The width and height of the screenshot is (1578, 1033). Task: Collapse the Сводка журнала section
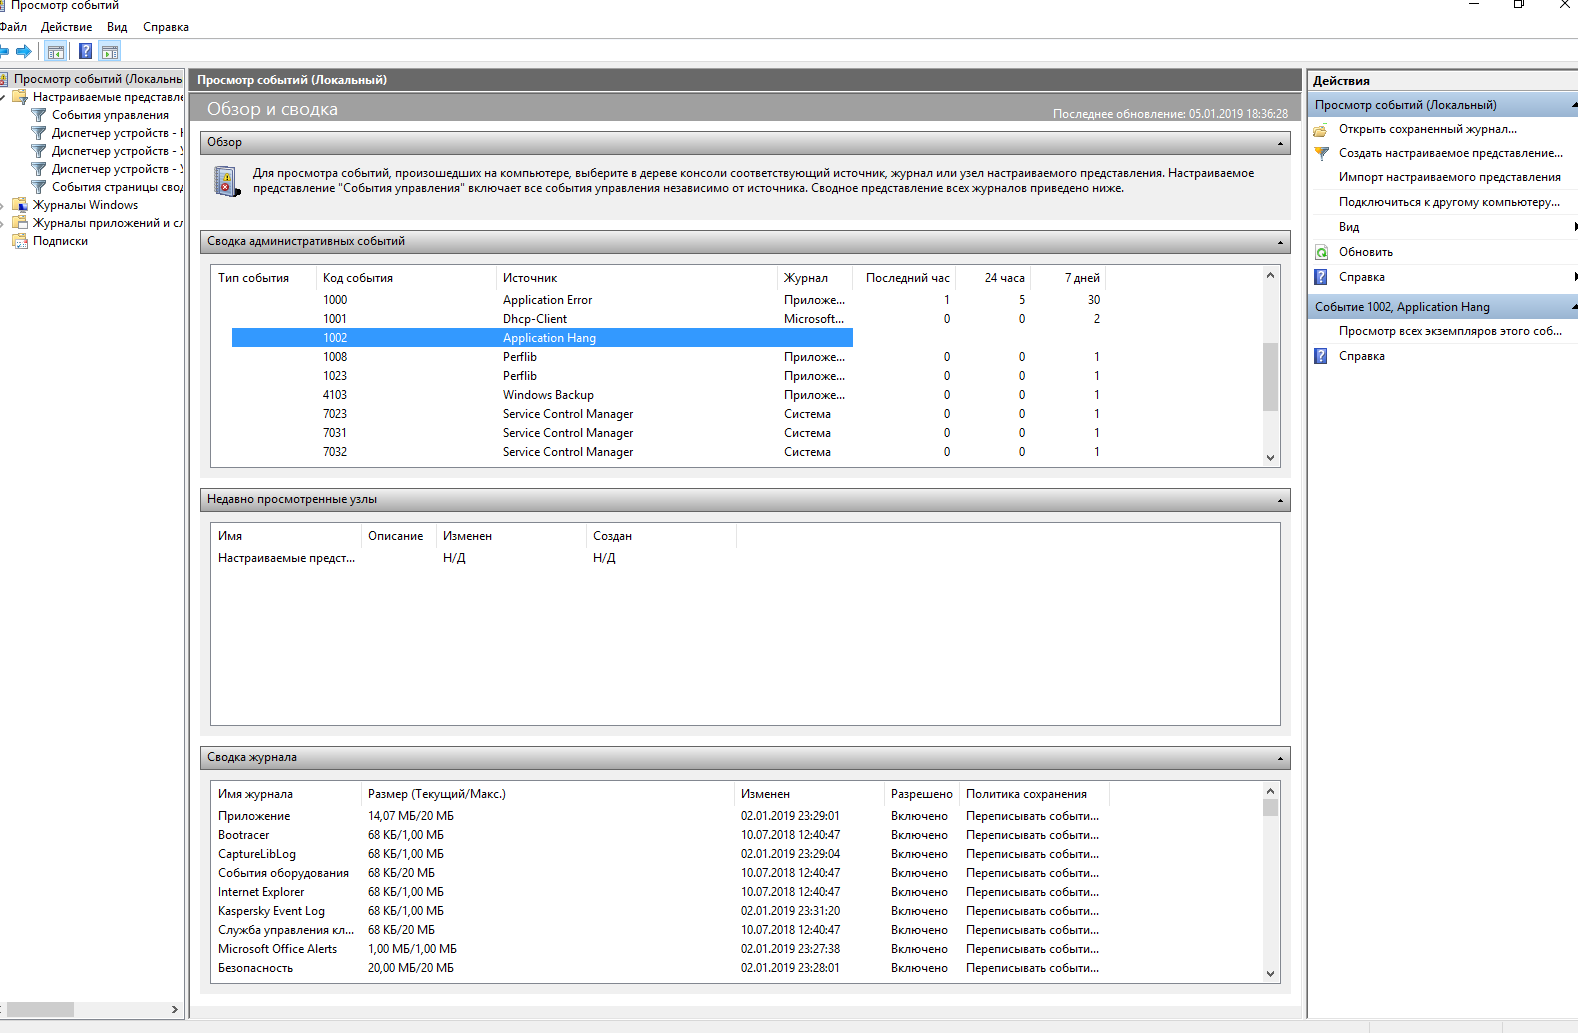pyautogui.click(x=1280, y=758)
